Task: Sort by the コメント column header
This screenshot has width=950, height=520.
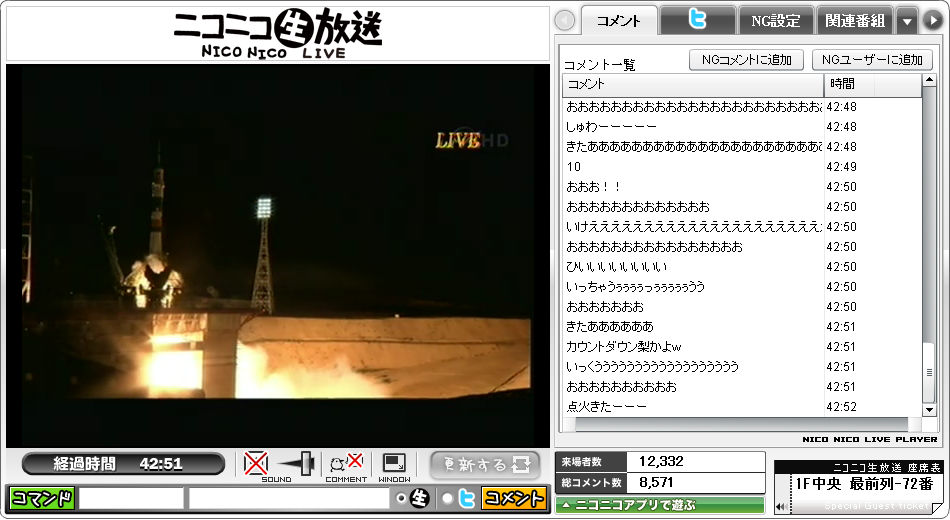Action: (693, 84)
